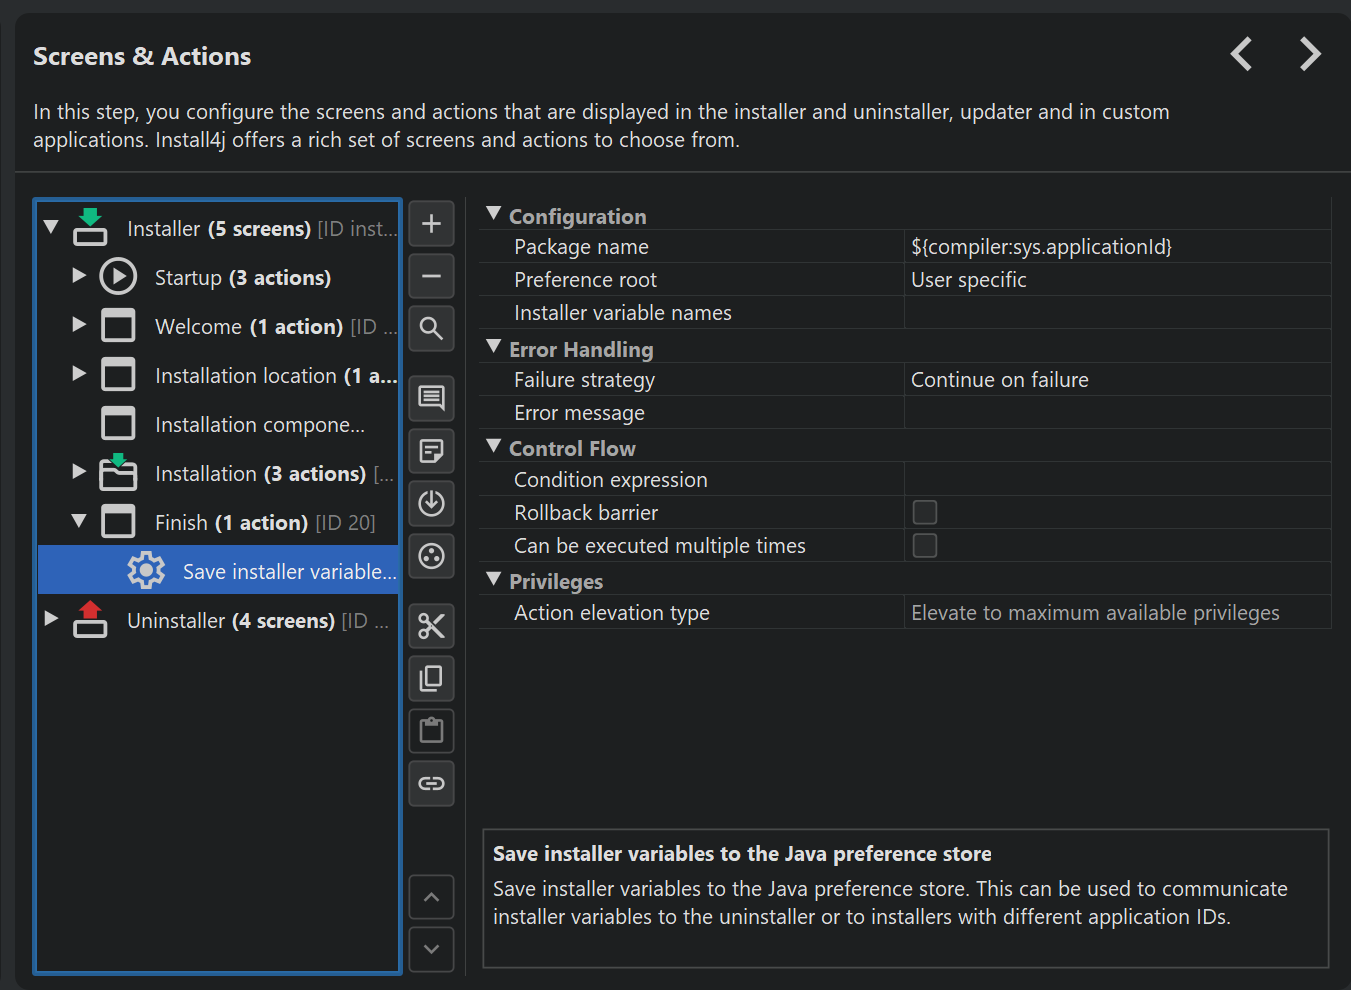Click the chain link icon

(x=431, y=783)
